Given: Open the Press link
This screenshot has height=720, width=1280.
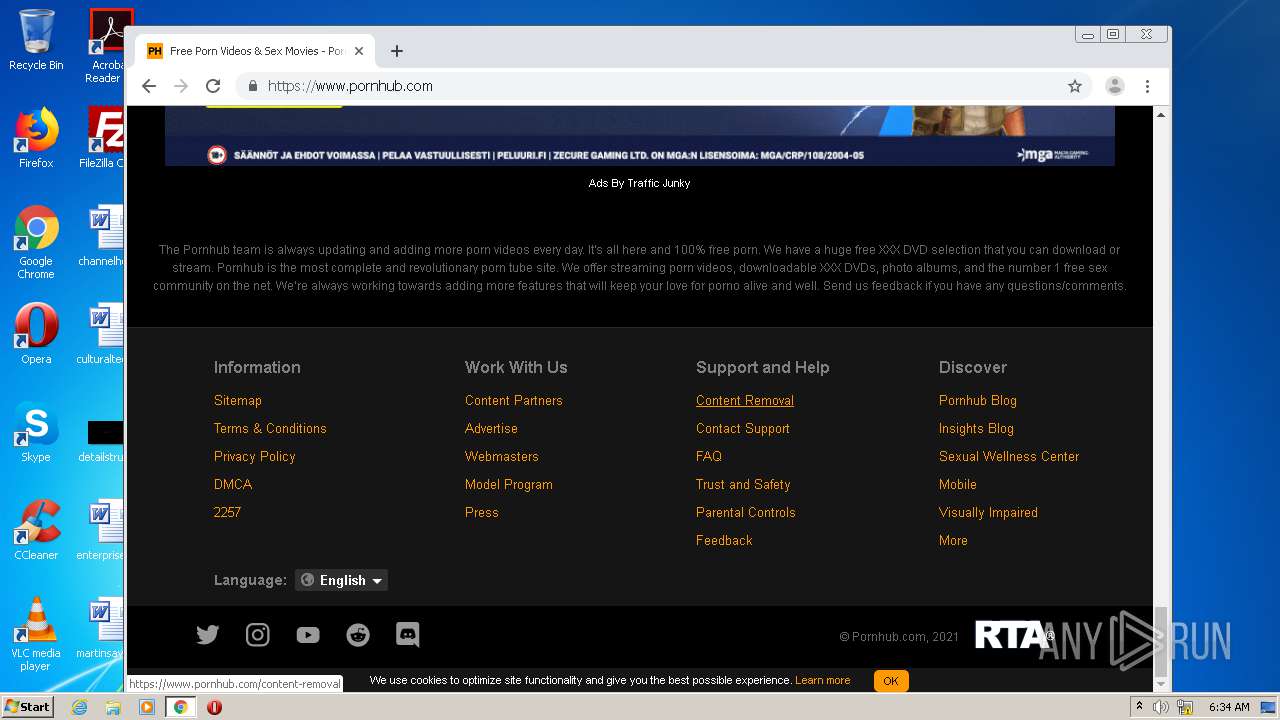Looking at the screenshot, I should point(482,512).
